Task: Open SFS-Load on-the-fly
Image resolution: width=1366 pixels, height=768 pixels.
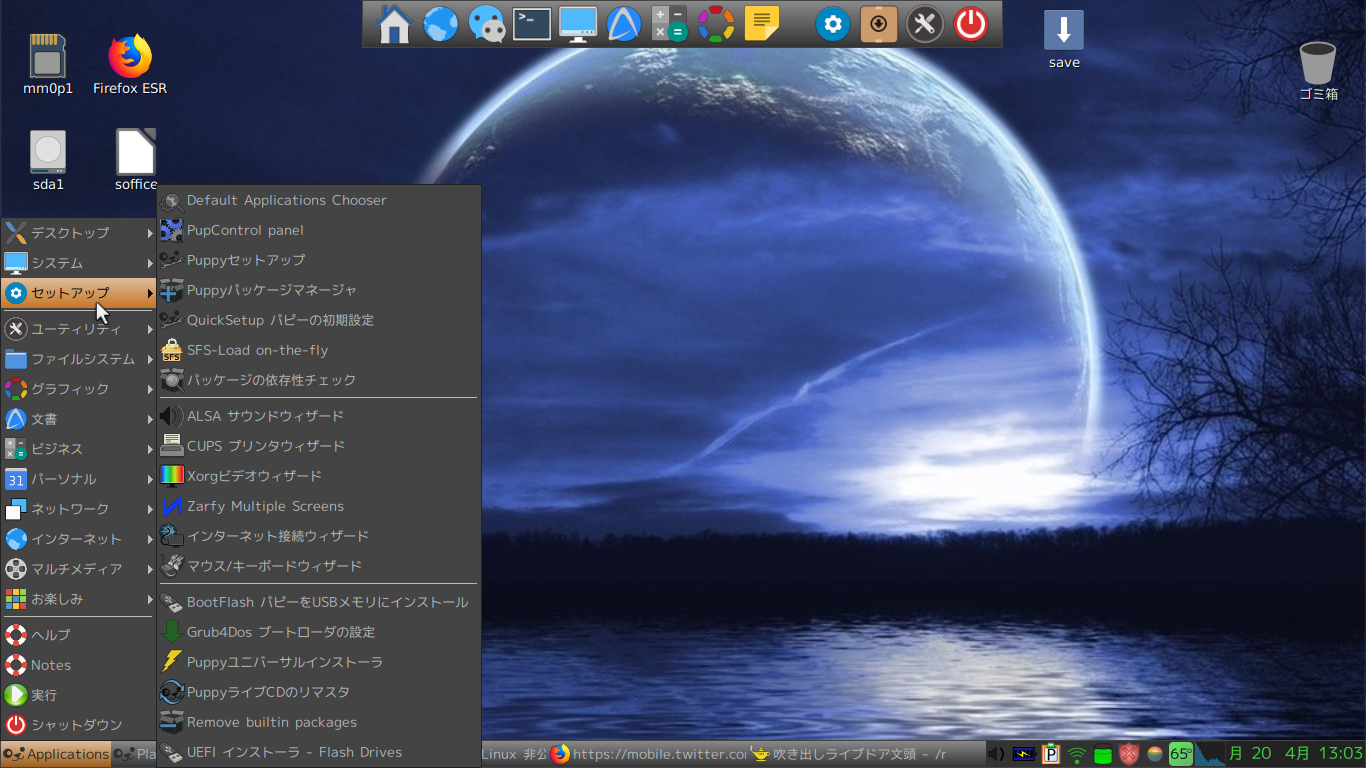Action: pyautogui.click(x=319, y=350)
